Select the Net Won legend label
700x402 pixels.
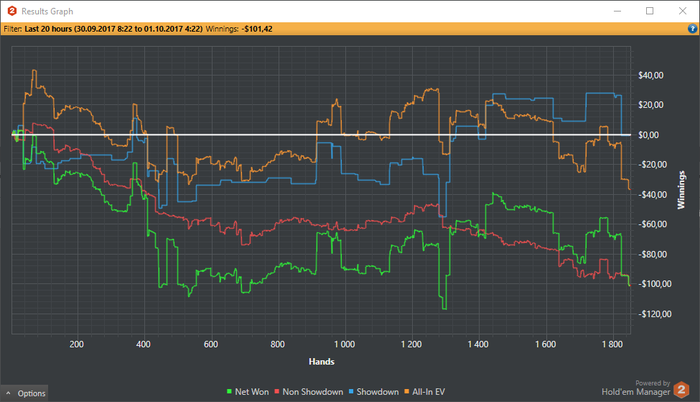click(252, 392)
